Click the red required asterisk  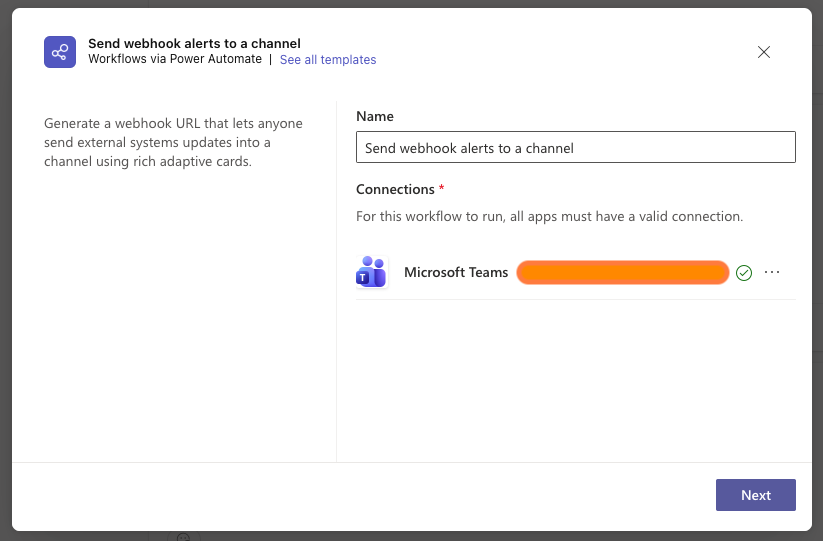pos(442,189)
